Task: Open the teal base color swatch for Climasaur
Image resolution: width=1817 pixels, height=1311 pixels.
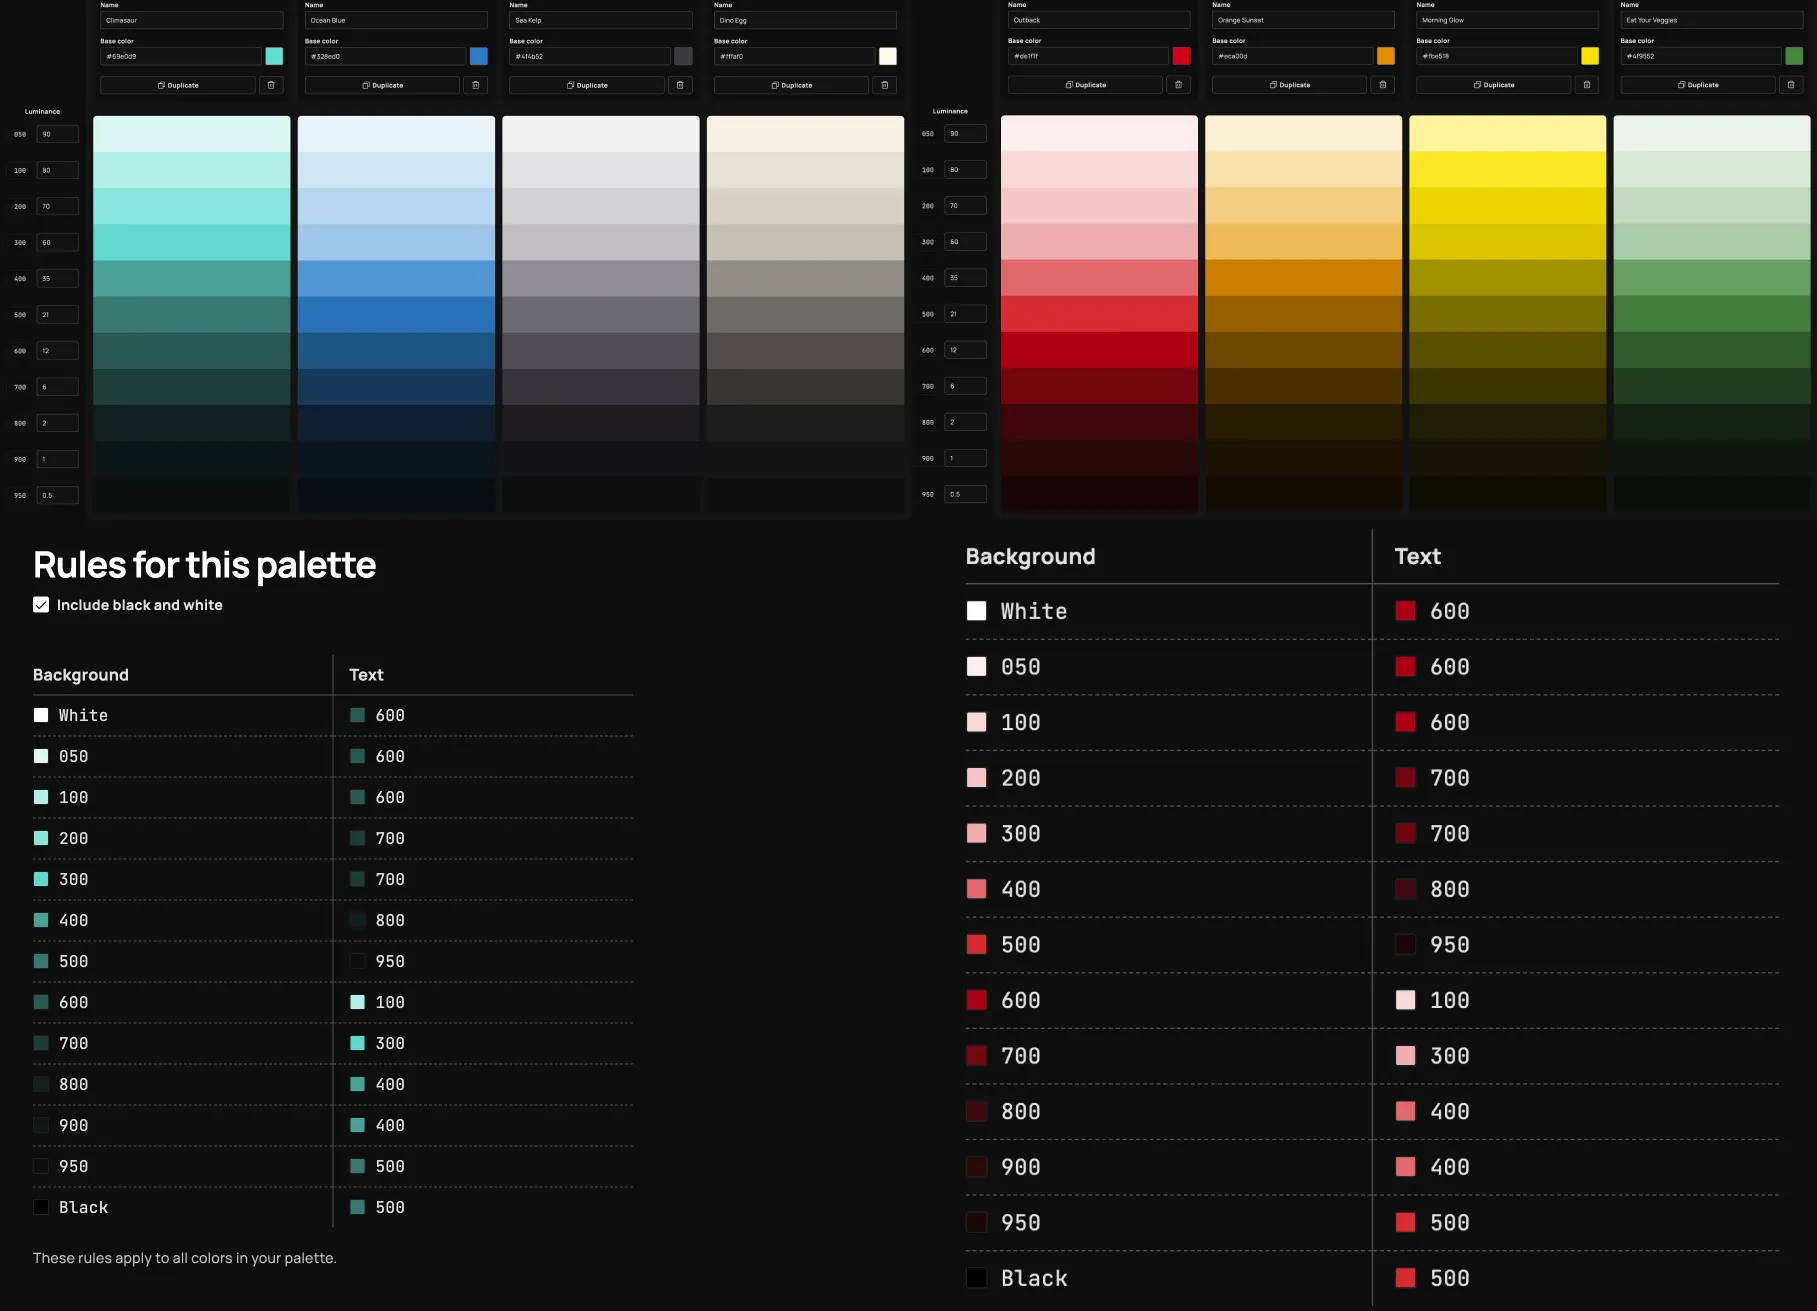Action: [274, 56]
